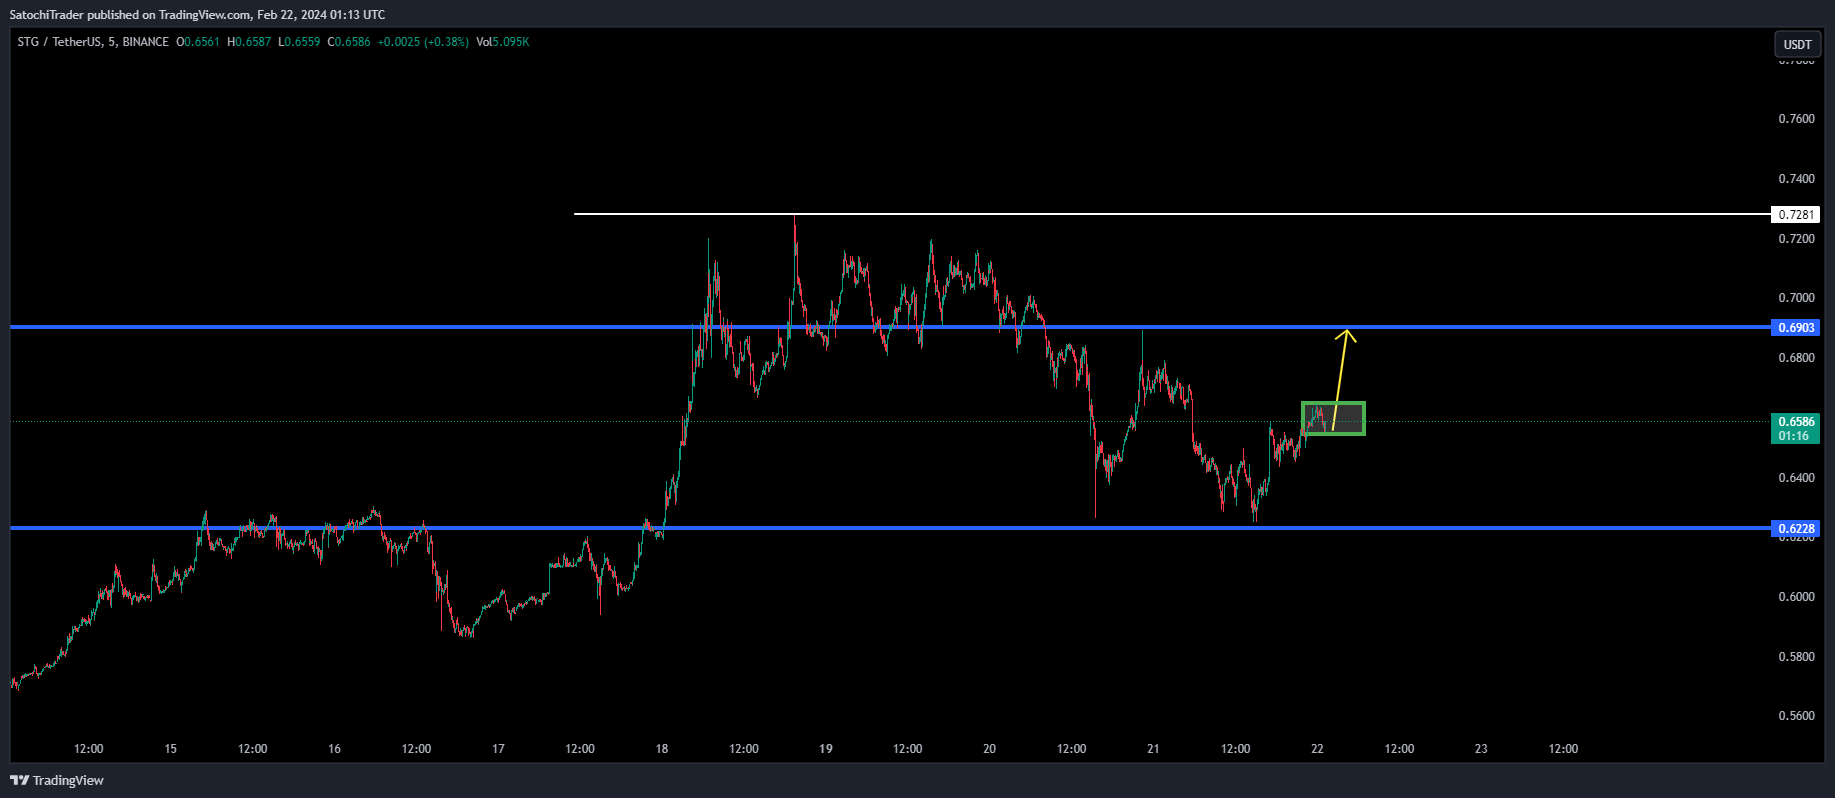Click the 0.6800 price axis label
1835x798 pixels.
pyautogui.click(x=1796, y=358)
